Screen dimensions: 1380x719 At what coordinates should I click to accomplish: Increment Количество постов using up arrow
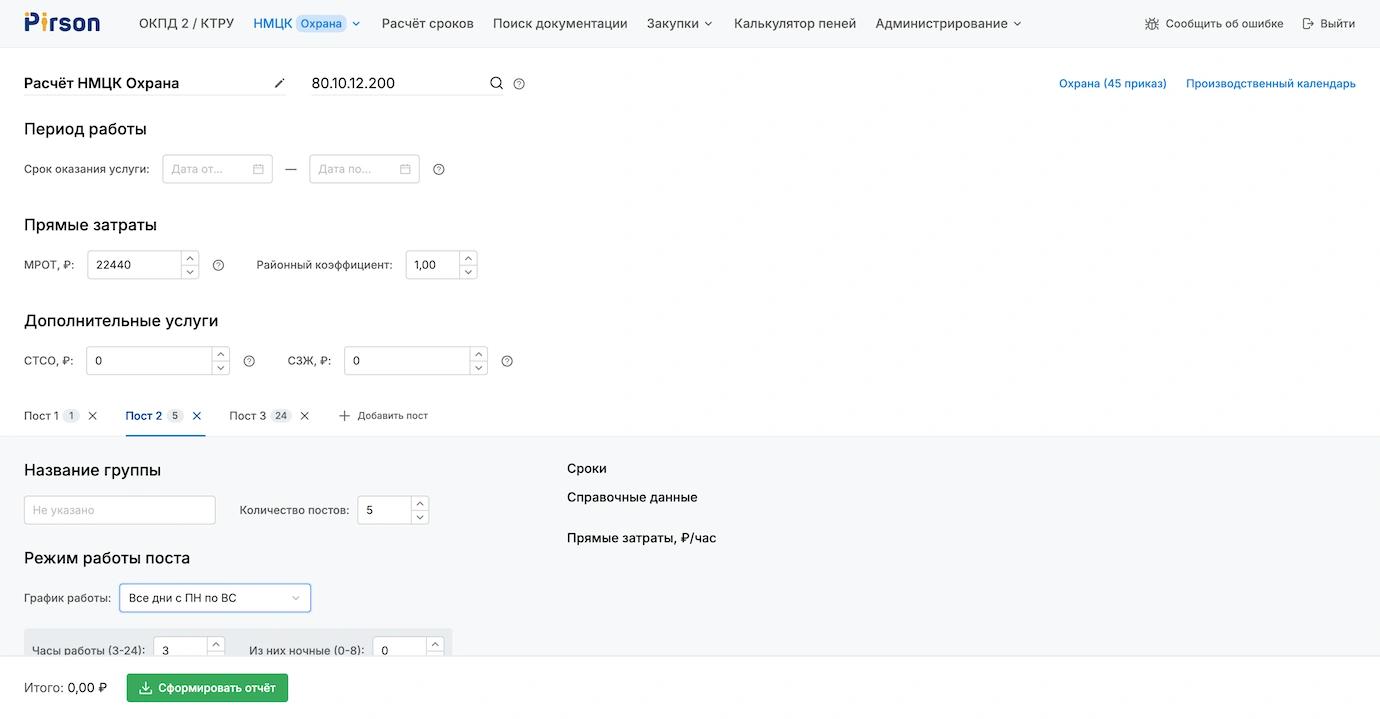[x=420, y=504]
